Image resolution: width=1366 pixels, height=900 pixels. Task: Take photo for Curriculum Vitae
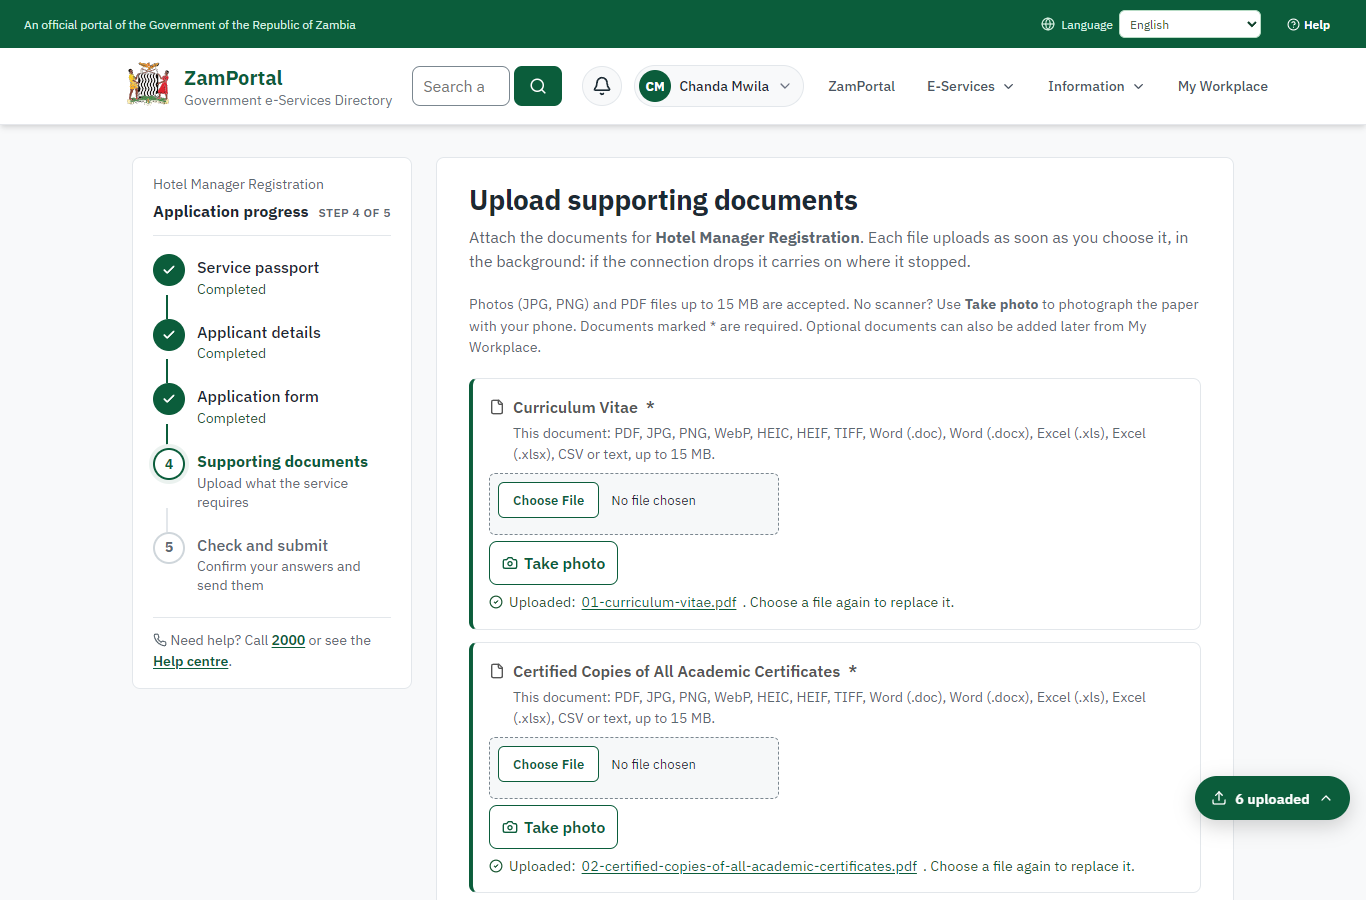pyautogui.click(x=553, y=563)
